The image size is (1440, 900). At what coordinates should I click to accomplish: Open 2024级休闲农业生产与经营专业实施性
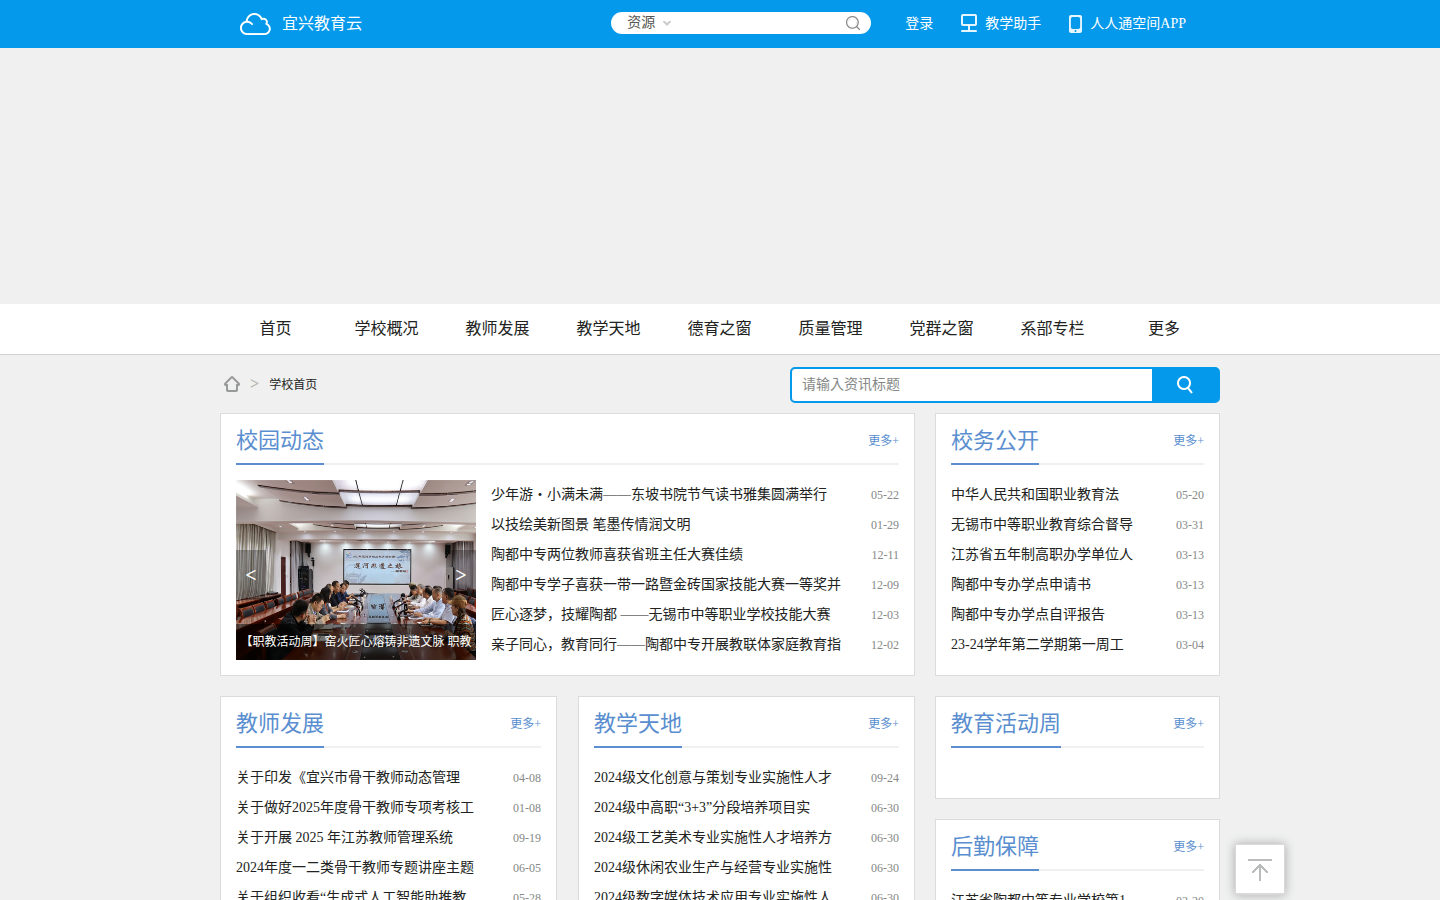pyautogui.click(x=713, y=868)
